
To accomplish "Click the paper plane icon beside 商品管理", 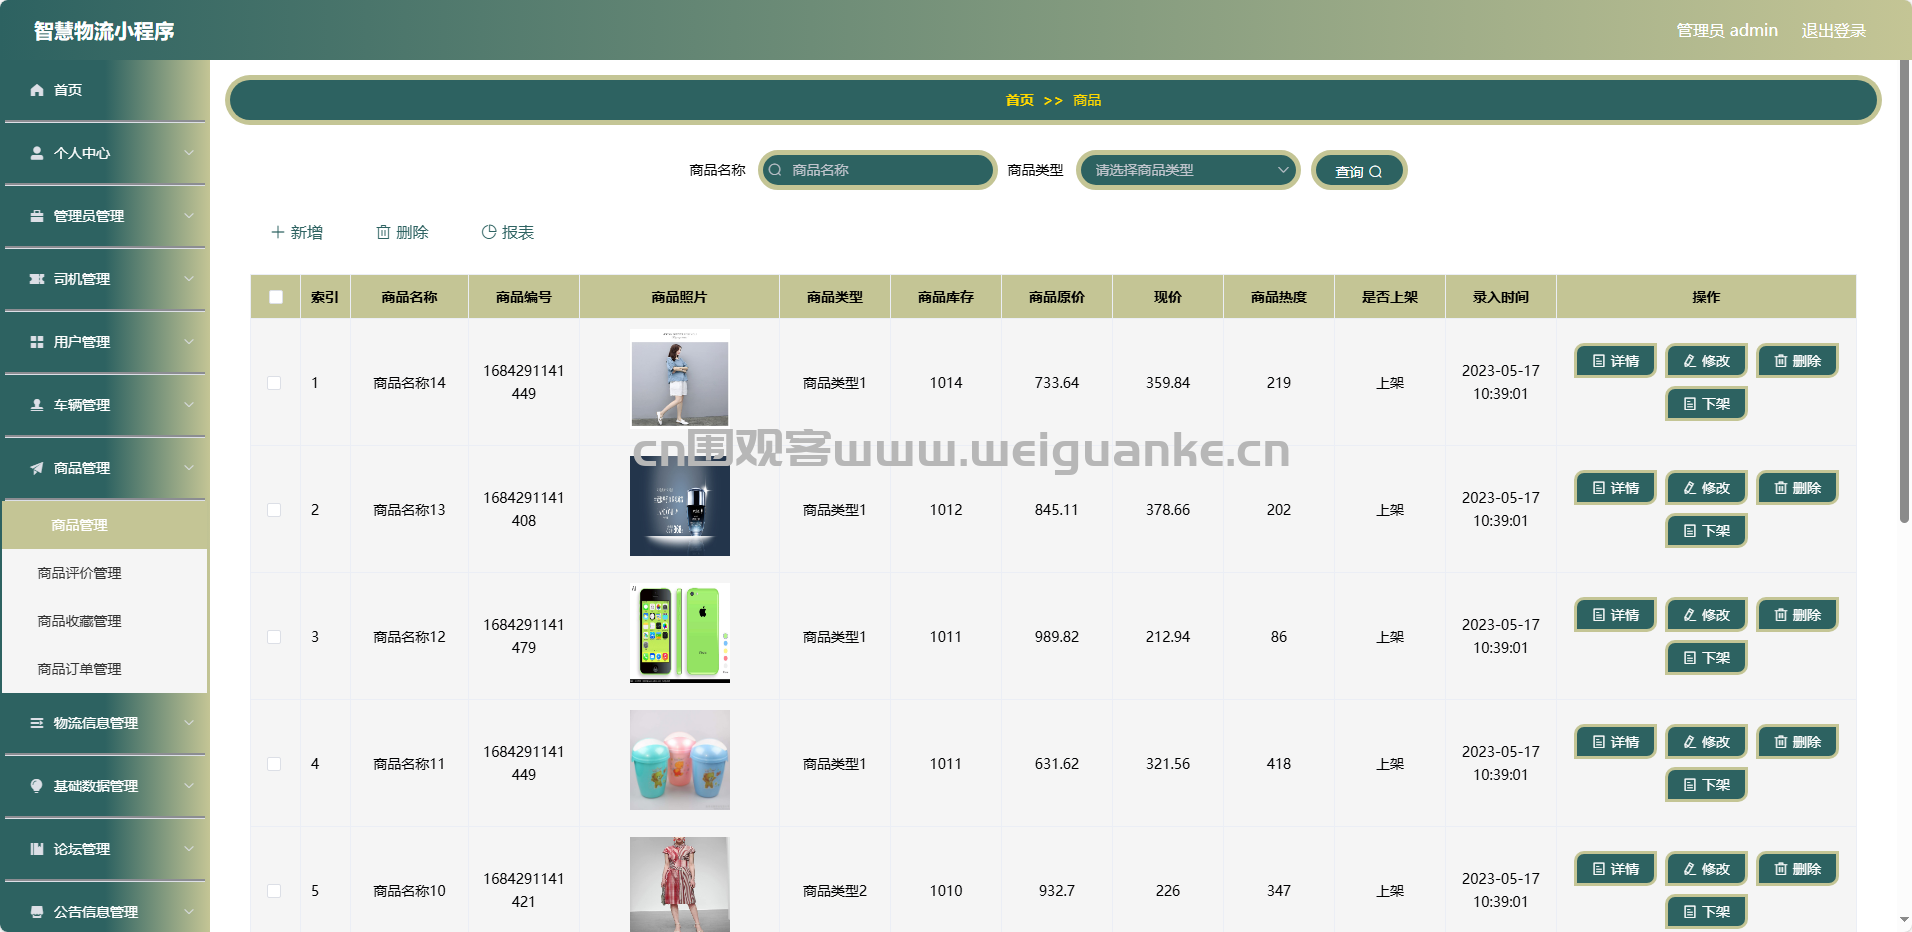I will 37,468.
